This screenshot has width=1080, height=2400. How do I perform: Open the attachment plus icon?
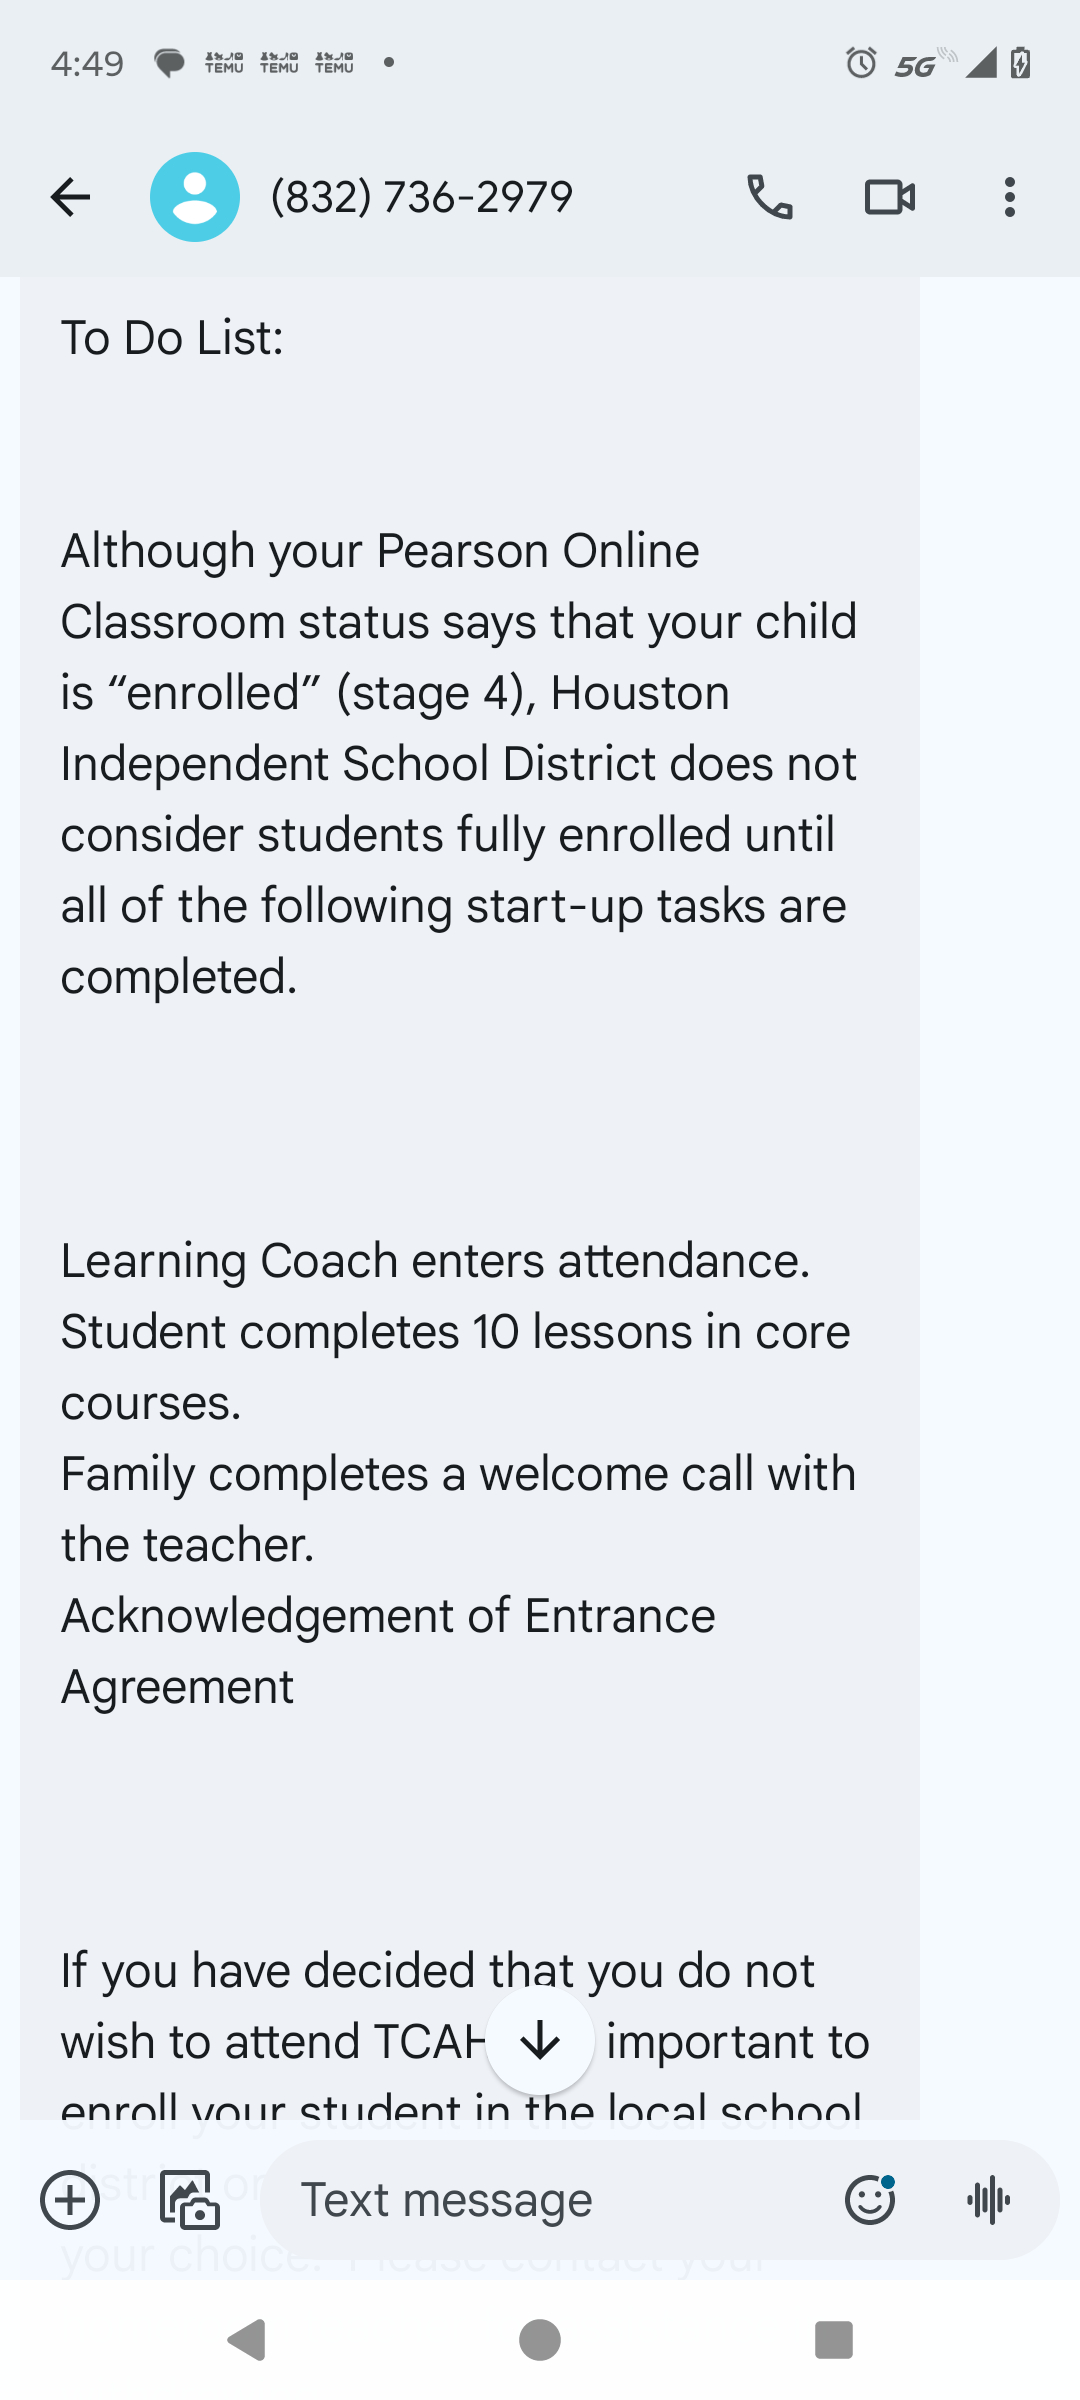(70, 2200)
